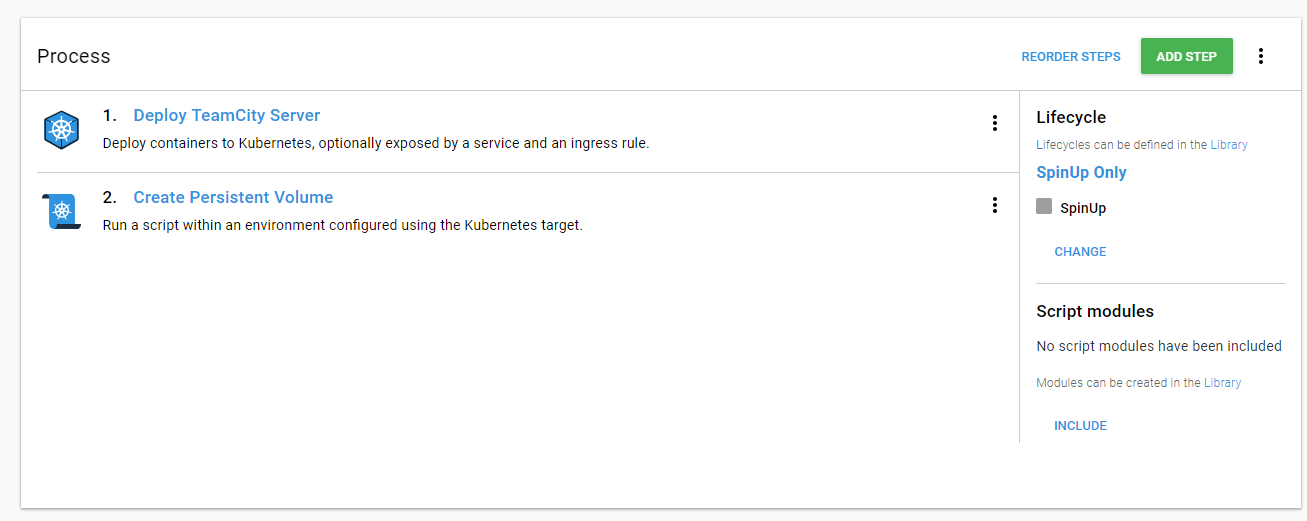Open the Process overflow menu beside Add Step
Screen dimensions: 1307x521
(x=1261, y=56)
